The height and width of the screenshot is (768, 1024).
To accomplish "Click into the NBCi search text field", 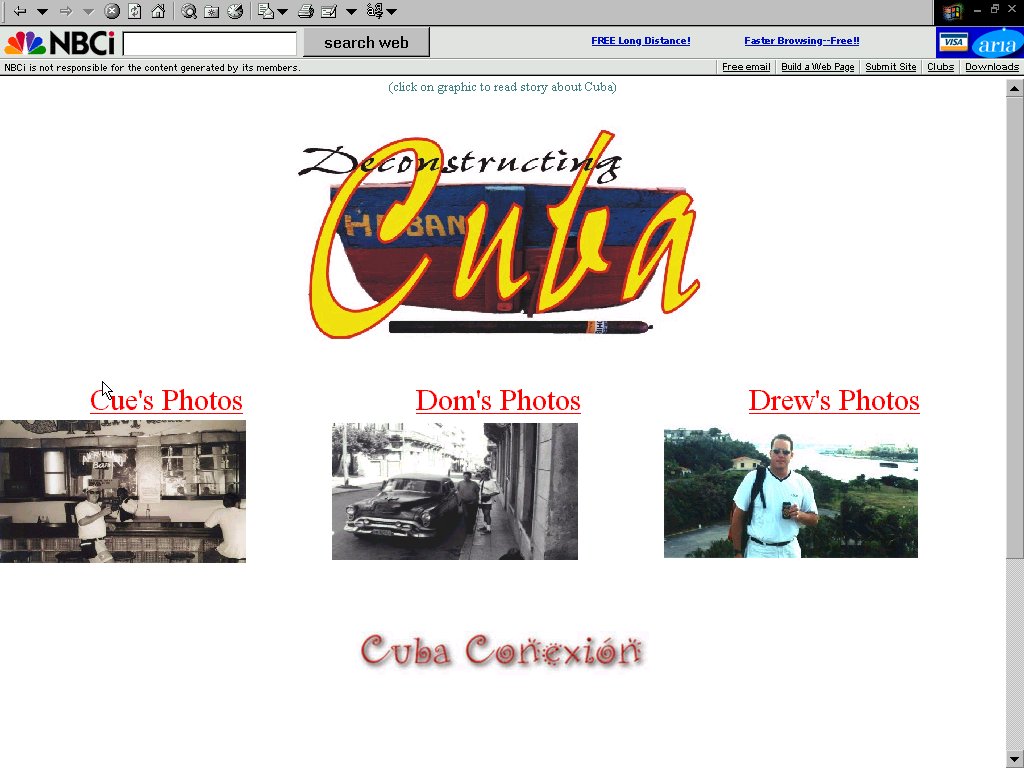I will [210, 44].
